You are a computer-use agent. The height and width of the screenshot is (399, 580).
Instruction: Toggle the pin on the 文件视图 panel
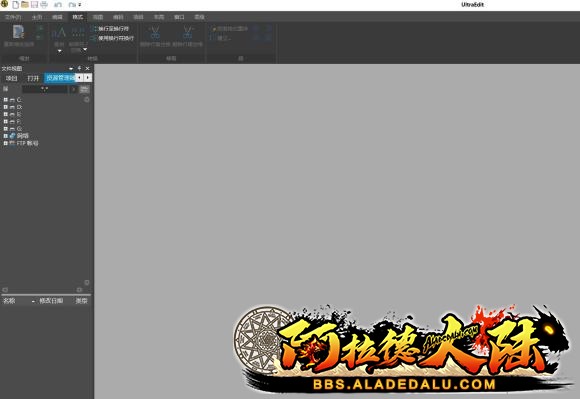(x=79, y=68)
